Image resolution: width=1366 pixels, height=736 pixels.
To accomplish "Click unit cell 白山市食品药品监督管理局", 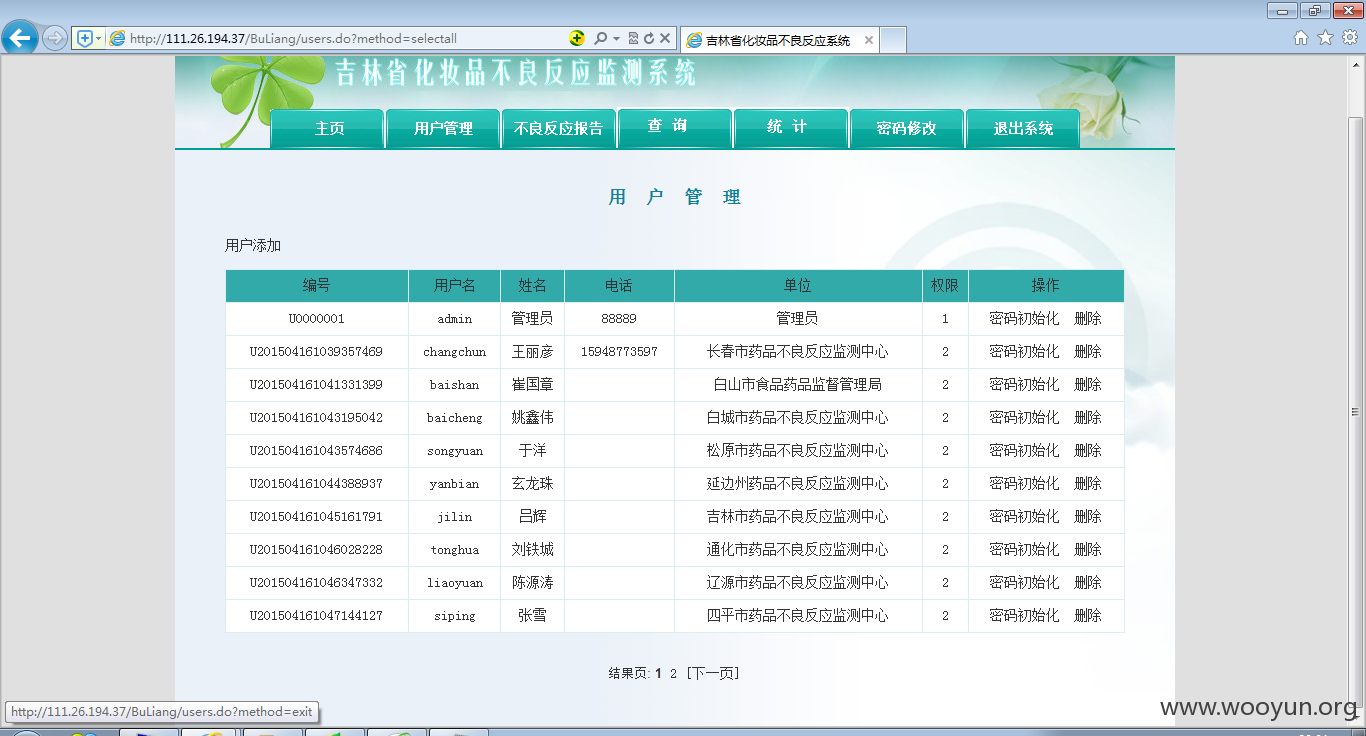I will (x=797, y=385).
